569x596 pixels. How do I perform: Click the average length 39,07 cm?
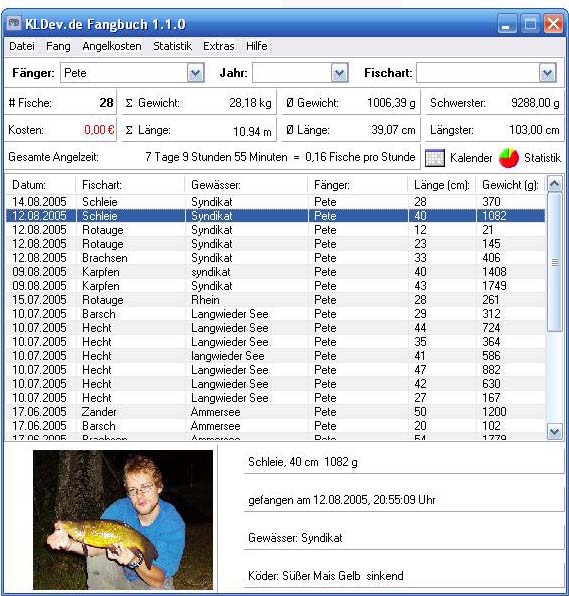(393, 130)
